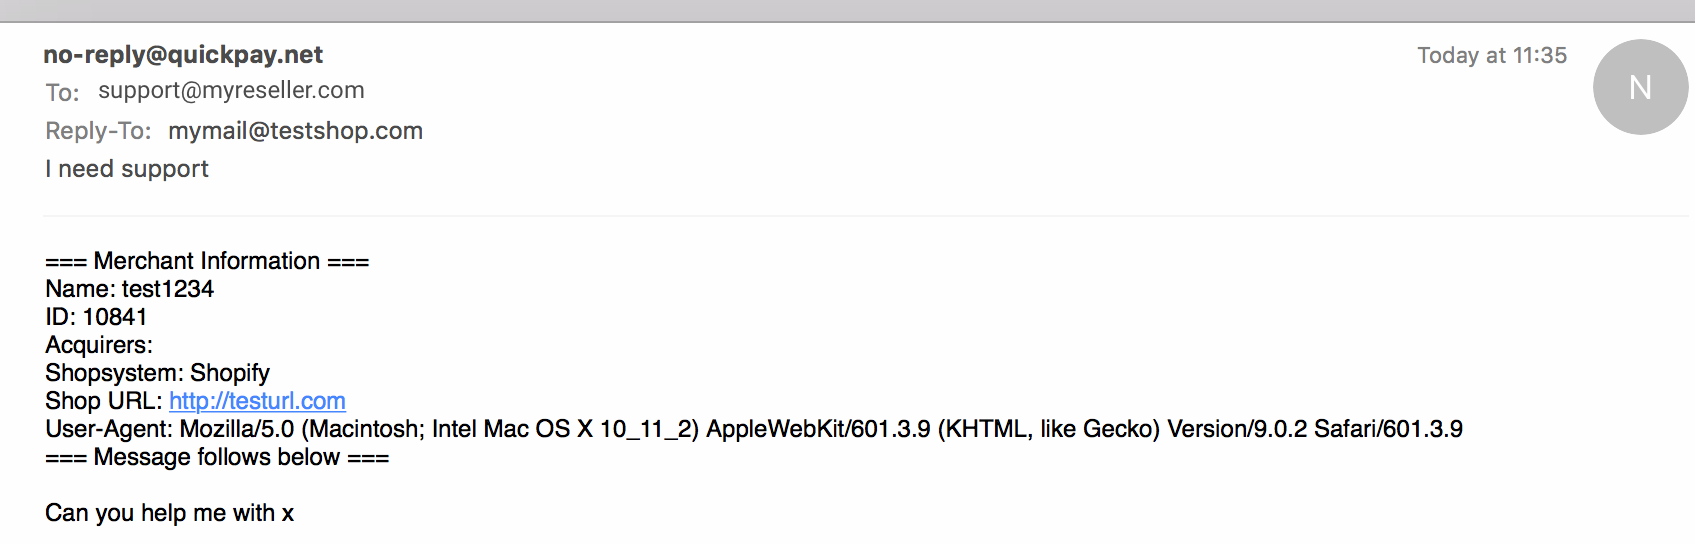Click the 'Shop URL:' label text
The image size is (1695, 544).
pyautogui.click(x=103, y=401)
